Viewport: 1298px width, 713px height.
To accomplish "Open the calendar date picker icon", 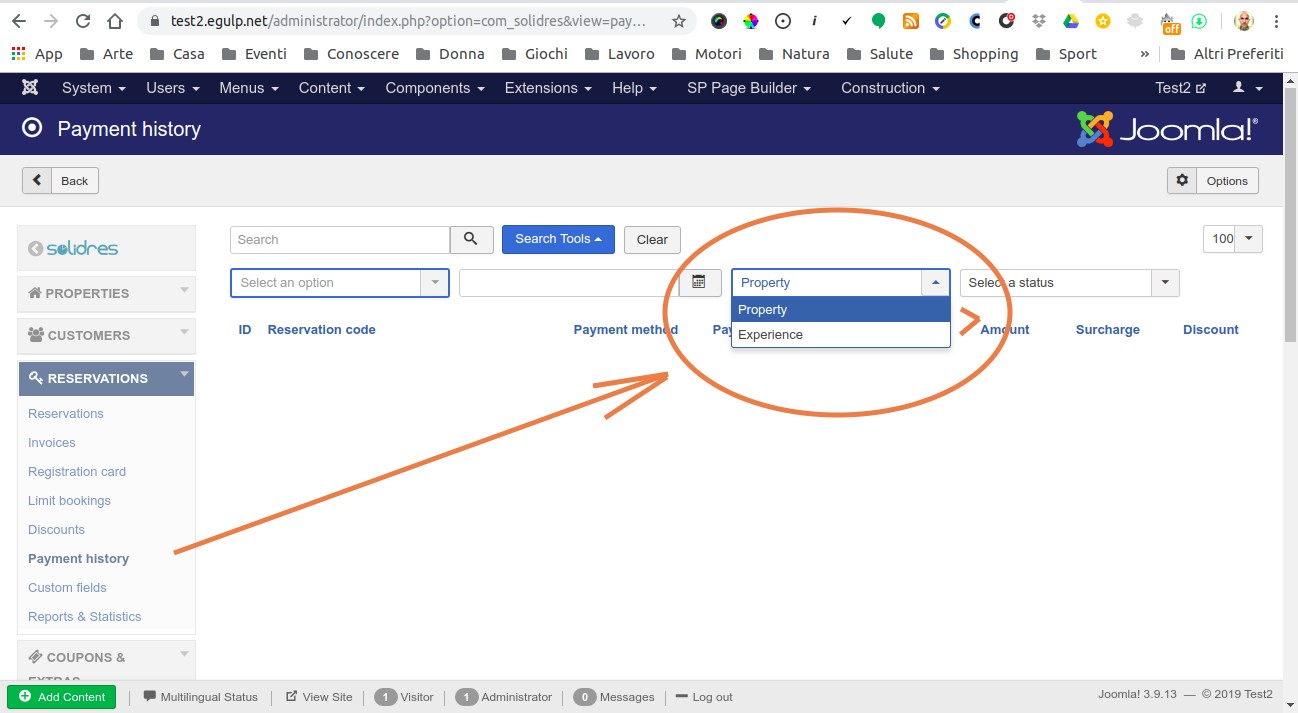I will [700, 283].
